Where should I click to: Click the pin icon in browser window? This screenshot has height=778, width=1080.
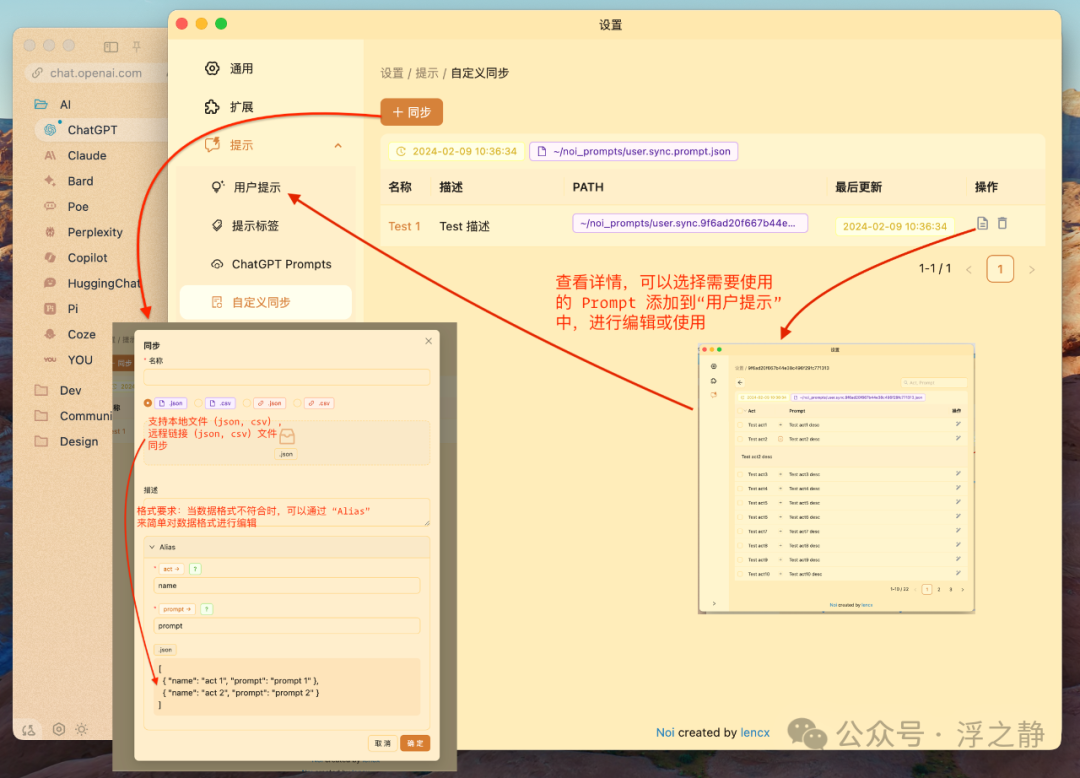[x=136, y=47]
